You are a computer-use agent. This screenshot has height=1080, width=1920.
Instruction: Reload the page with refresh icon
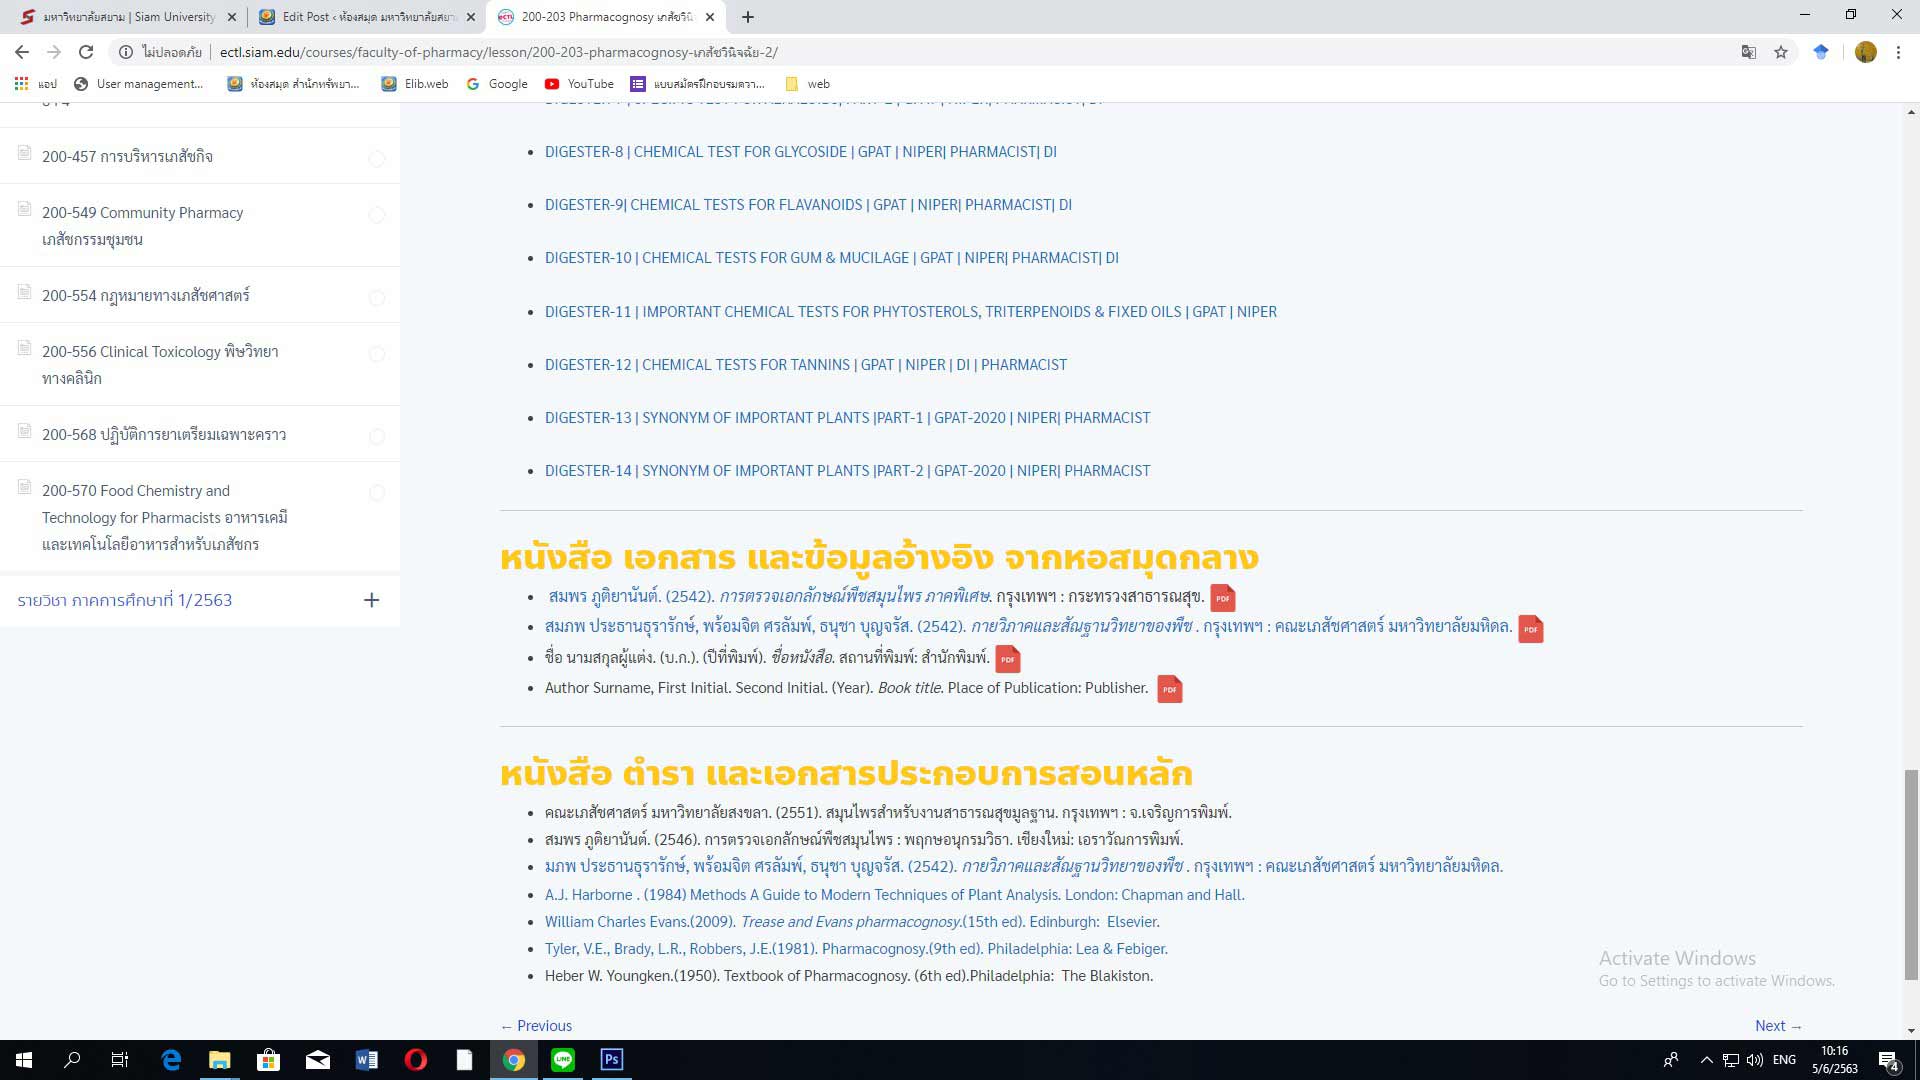[86, 52]
